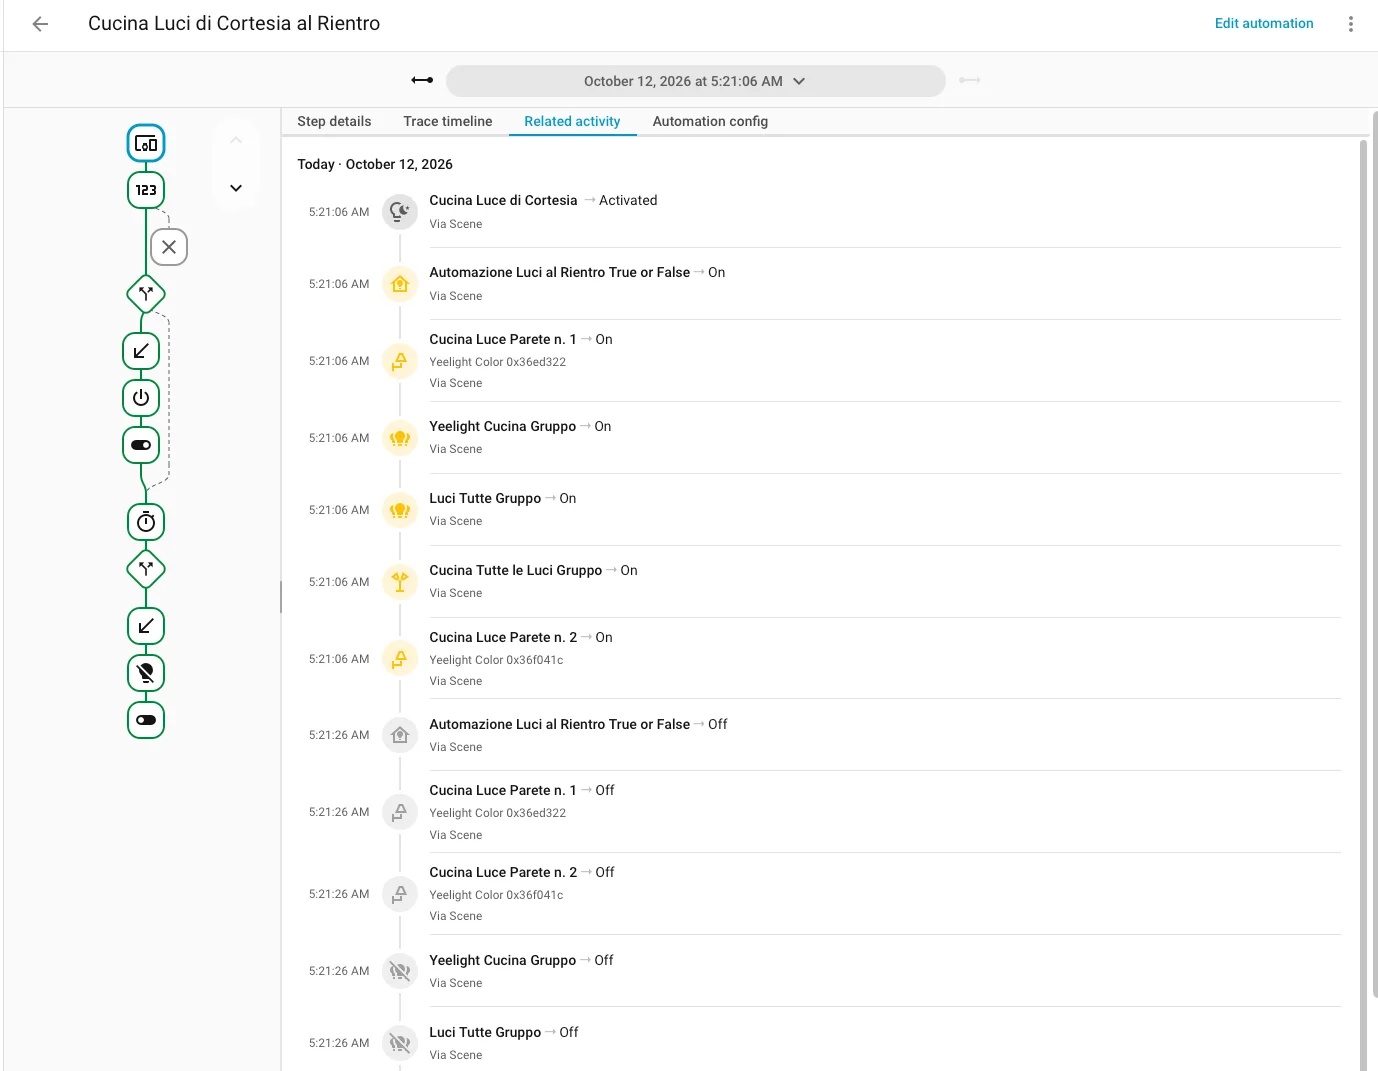This screenshot has height=1071, width=1378.
Task: Open Cucina Luce Parete n. 2 name in the On entry
Action: pos(503,637)
